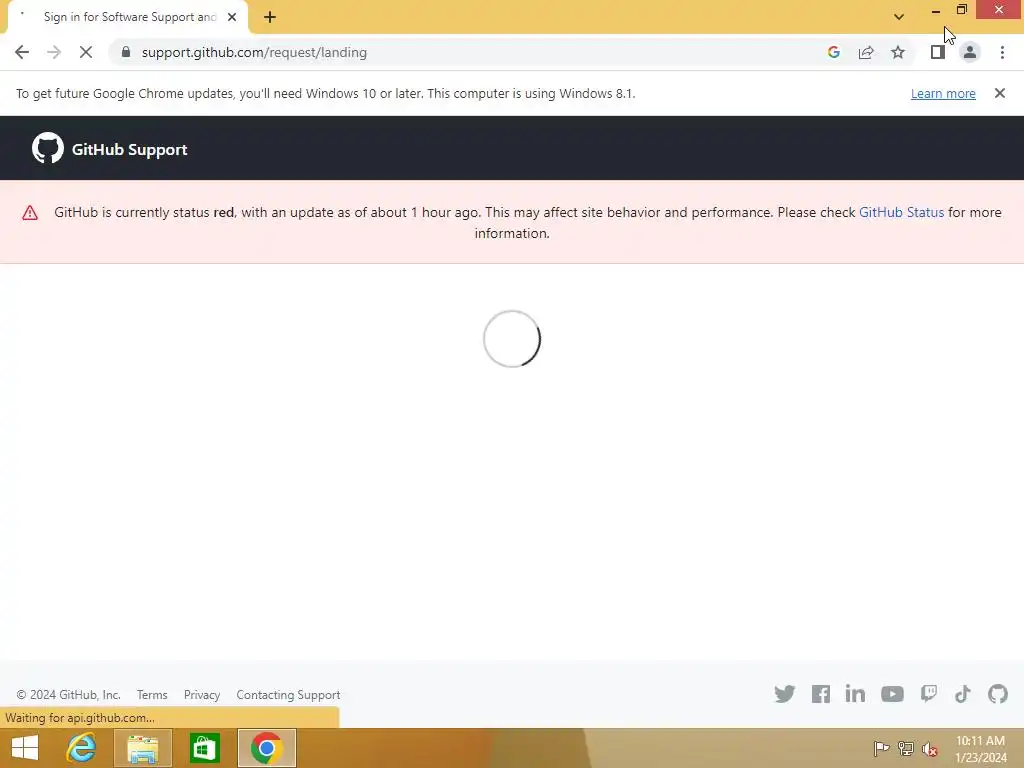Open the GitHub Support home title
This screenshot has width=1024, height=768.
(x=129, y=150)
